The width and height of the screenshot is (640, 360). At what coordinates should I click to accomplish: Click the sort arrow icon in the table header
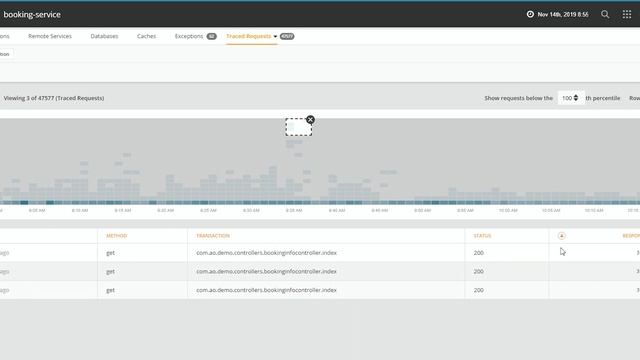(562, 236)
